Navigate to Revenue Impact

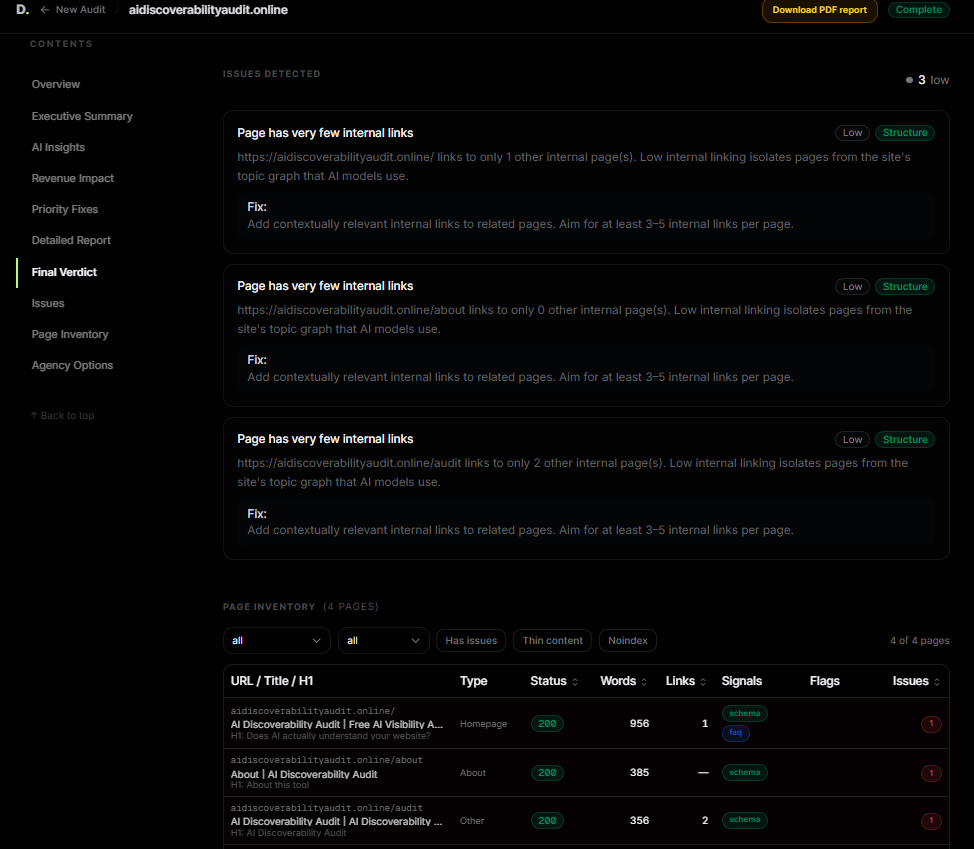click(x=73, y=179)
